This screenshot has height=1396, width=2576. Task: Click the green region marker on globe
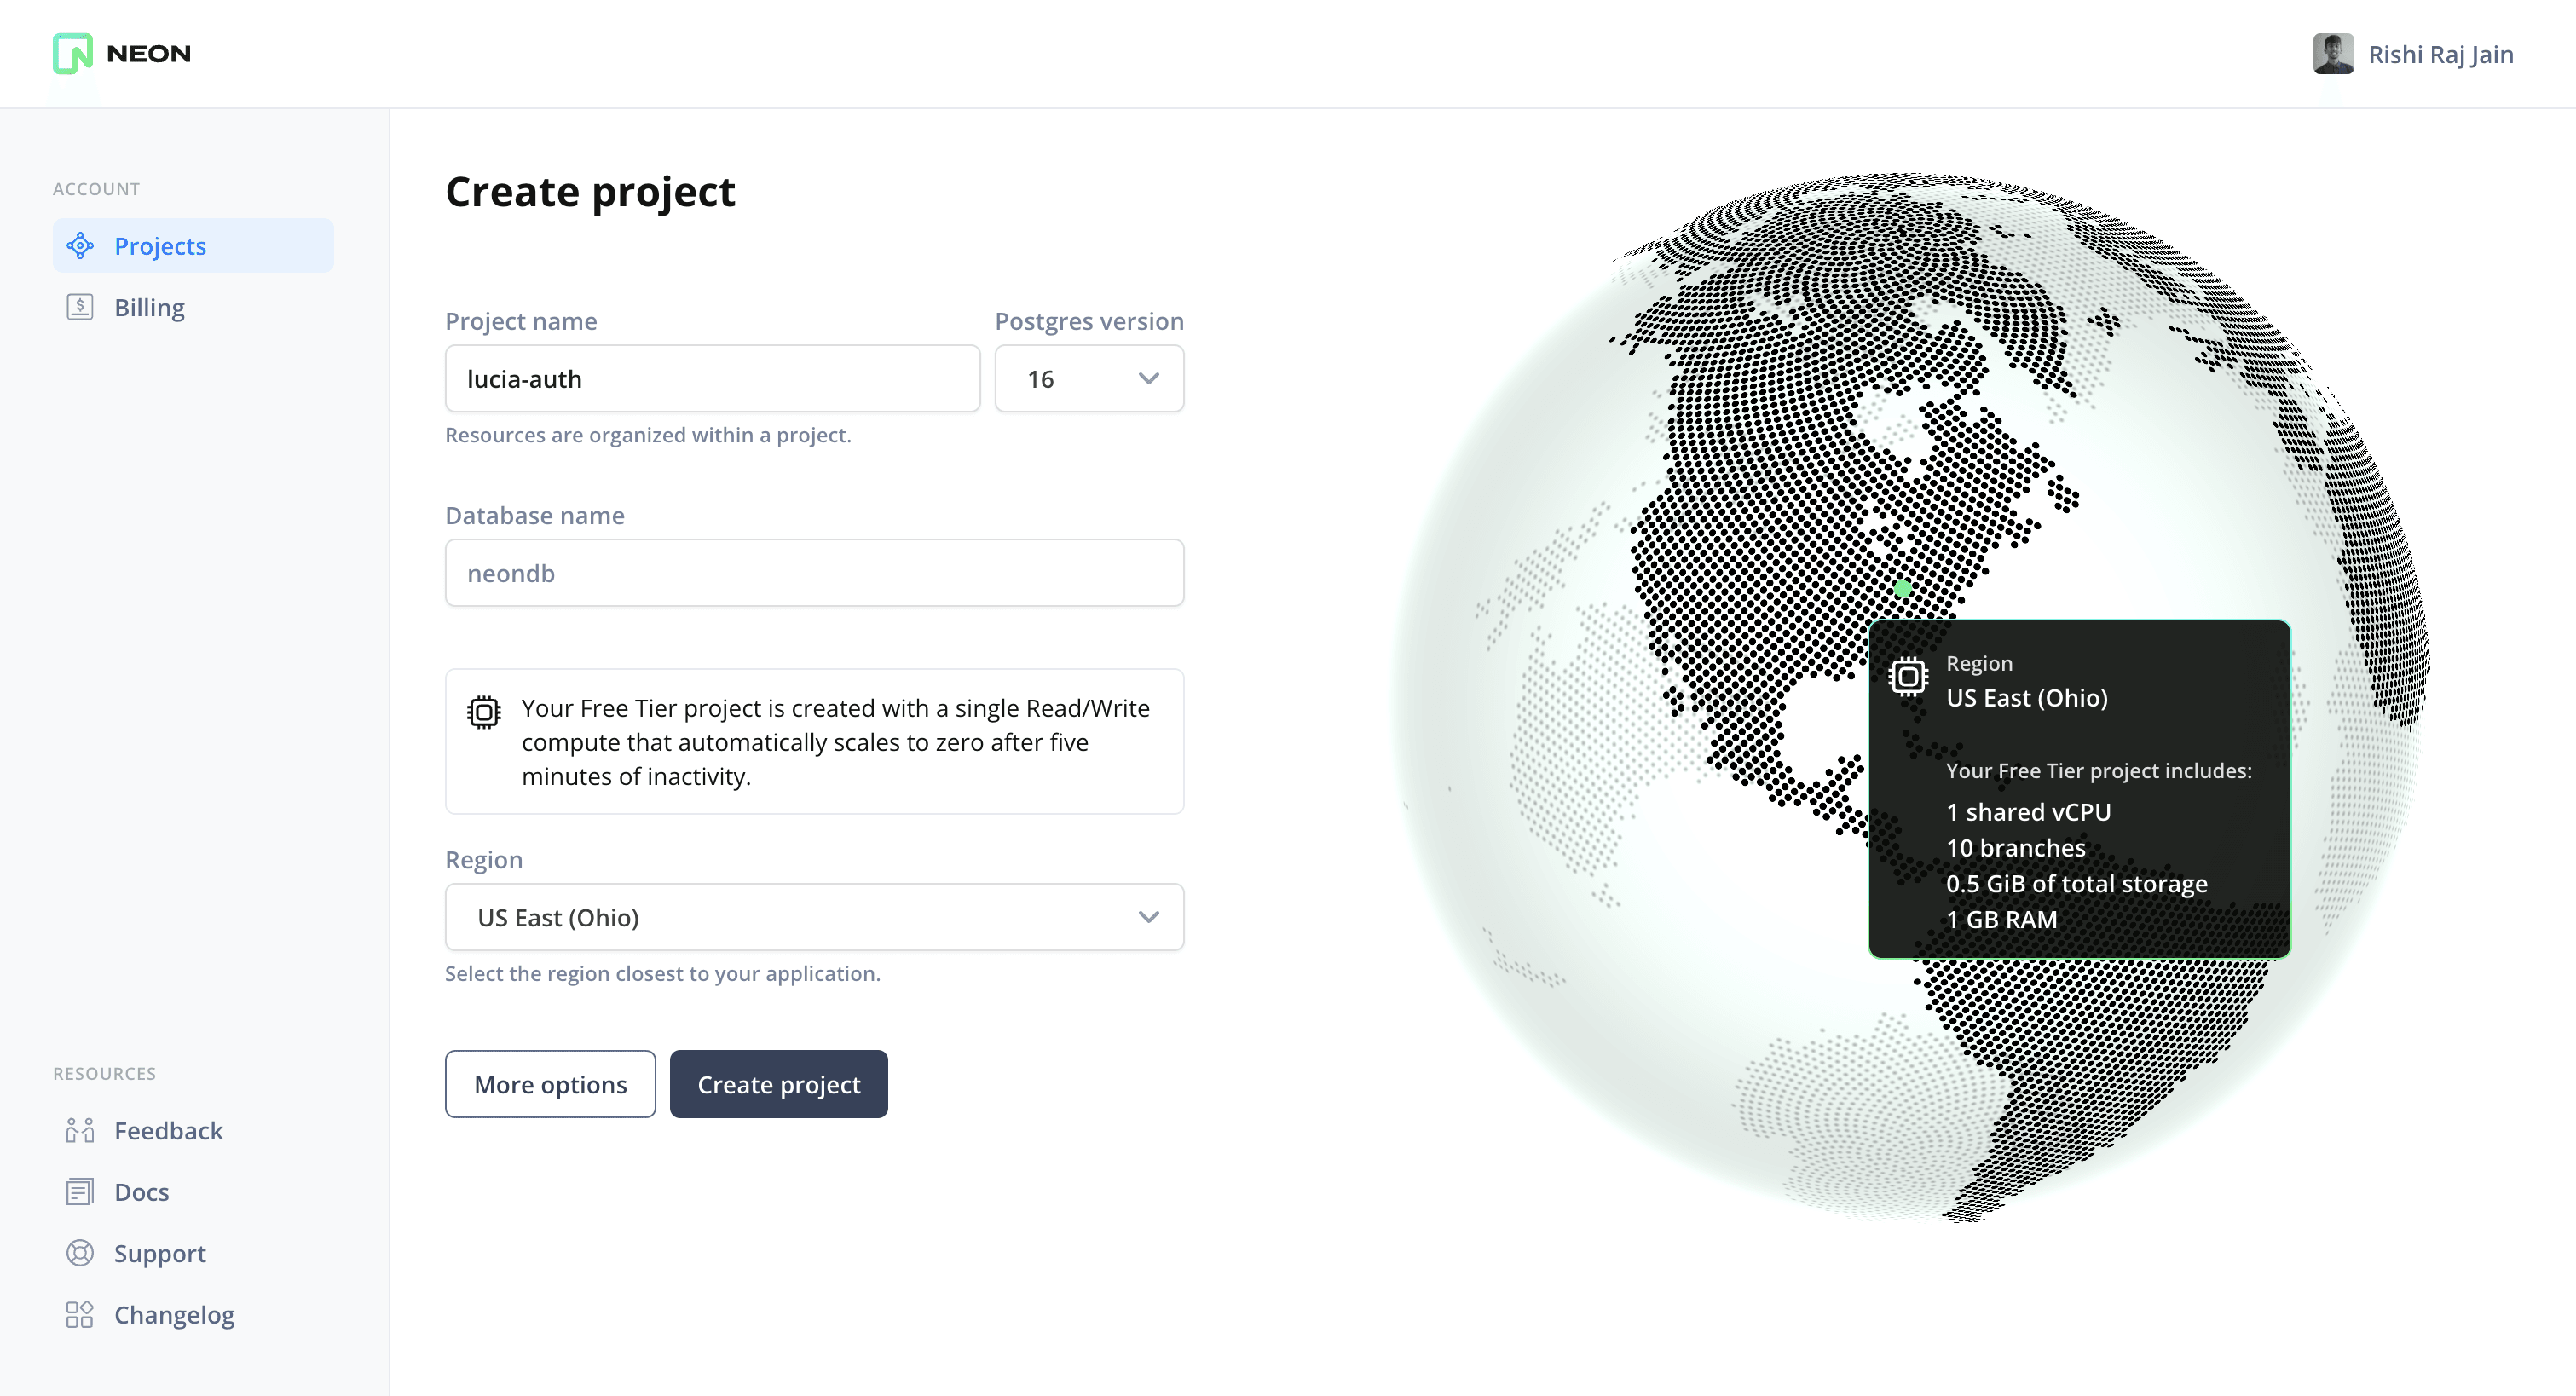click(x=1903, y=589)
